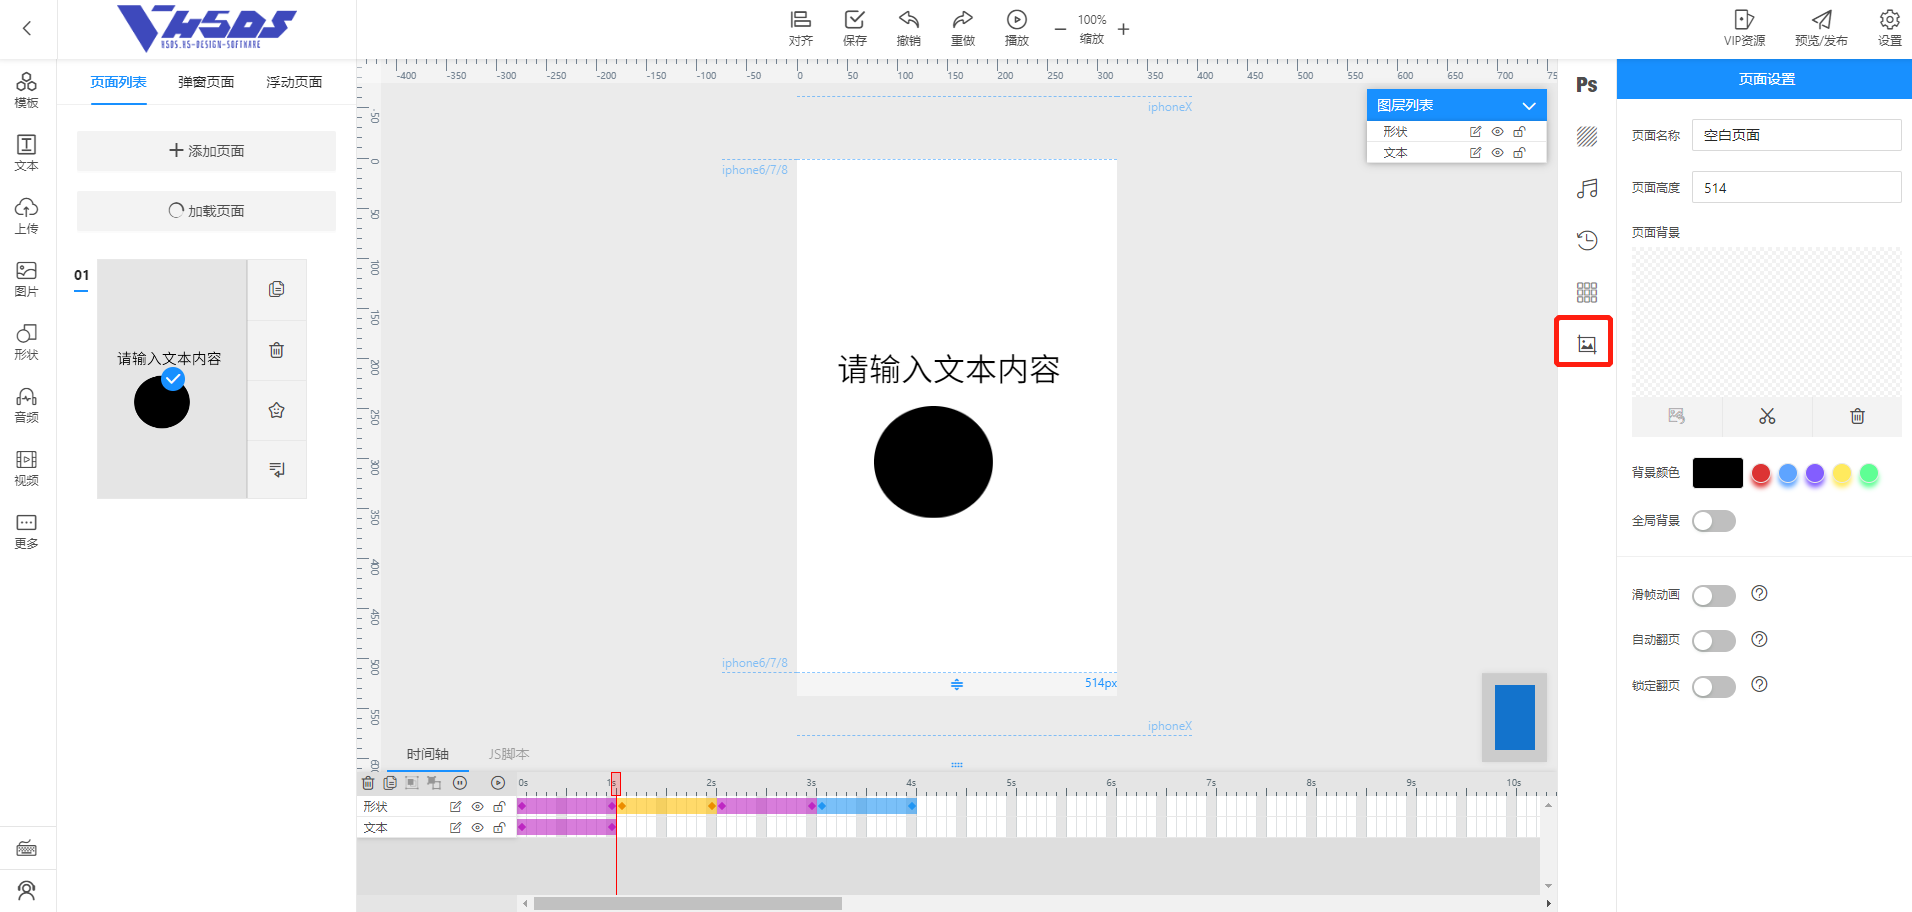Open 设置 settings gear
Viewport: 1912px width, 912px height.
point(1890,29)
